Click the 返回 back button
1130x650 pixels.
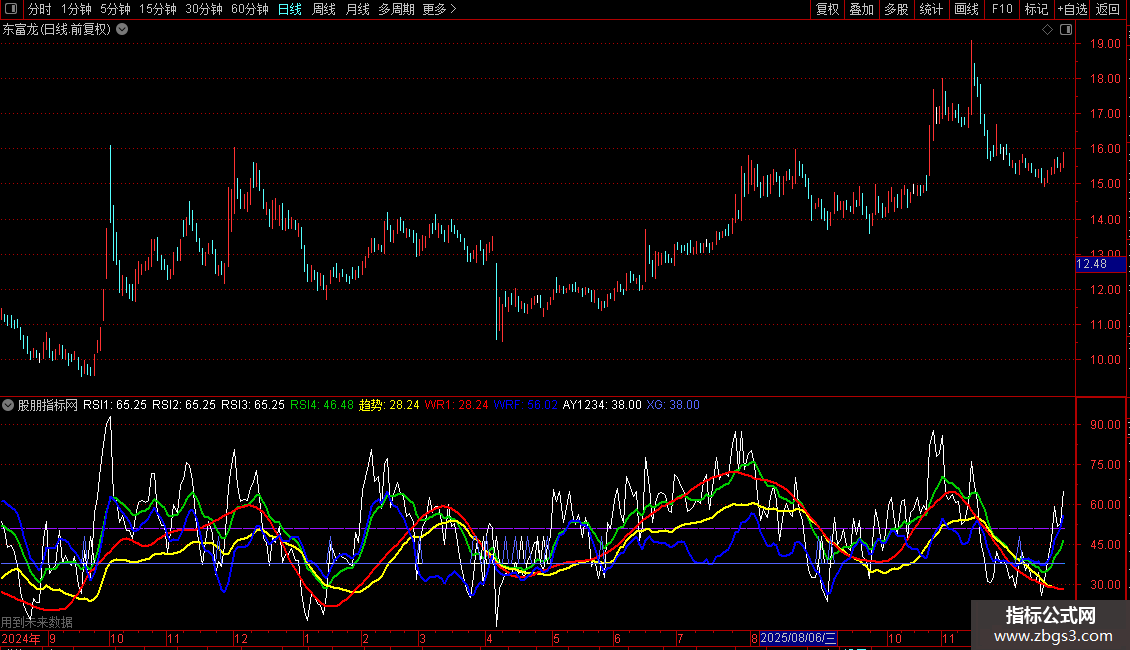(1108, 9)
